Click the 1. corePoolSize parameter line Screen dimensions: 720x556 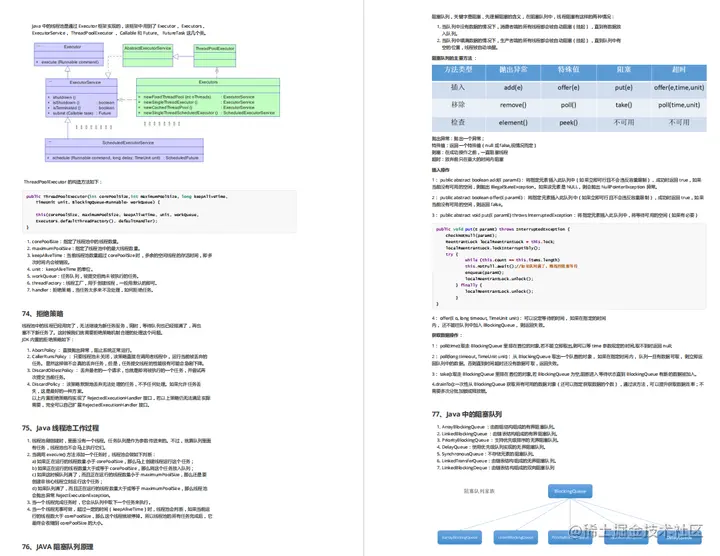click(73, 241)
